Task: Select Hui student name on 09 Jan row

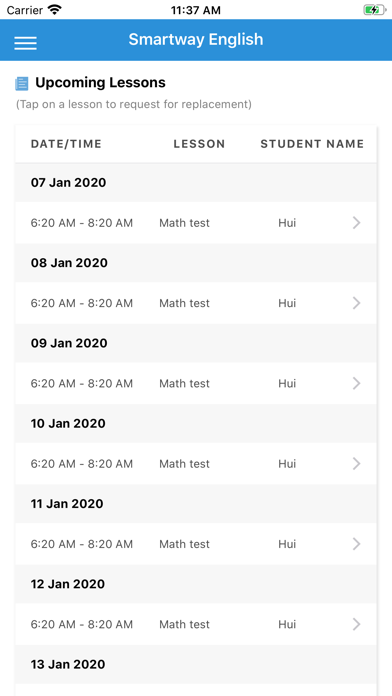Action: click(x=287, y=384)
